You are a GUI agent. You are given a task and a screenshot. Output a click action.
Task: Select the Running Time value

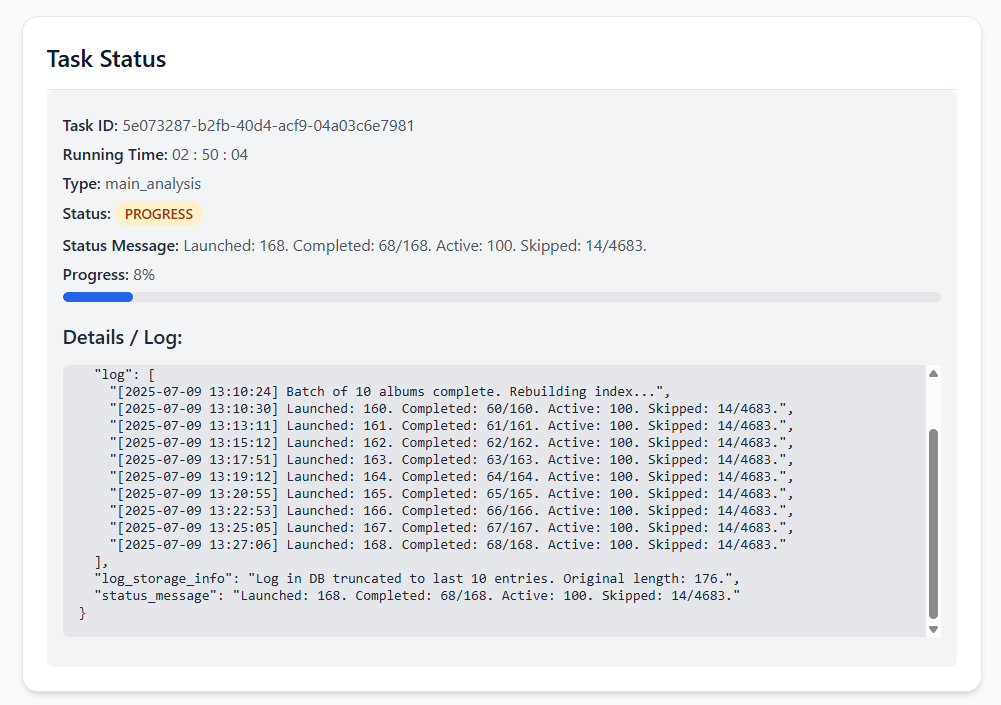(210, 155)
